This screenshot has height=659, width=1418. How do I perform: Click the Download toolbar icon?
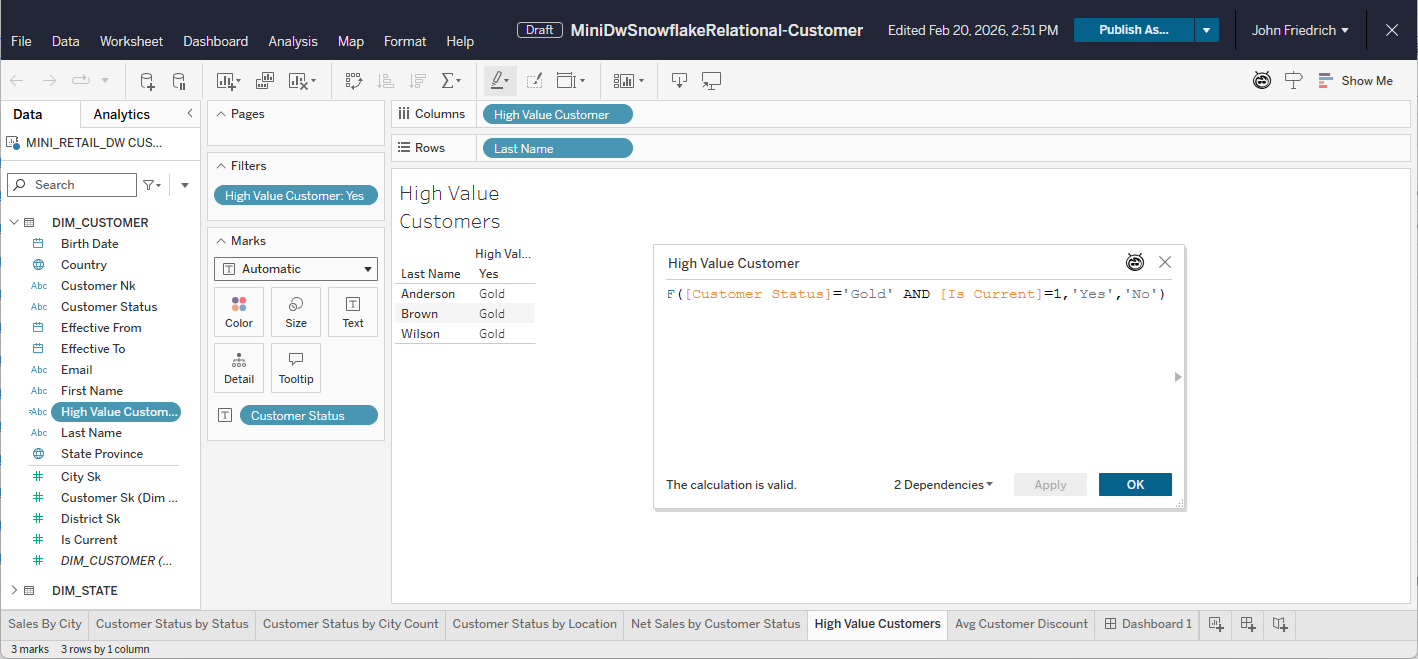click(x=679, y=81)
